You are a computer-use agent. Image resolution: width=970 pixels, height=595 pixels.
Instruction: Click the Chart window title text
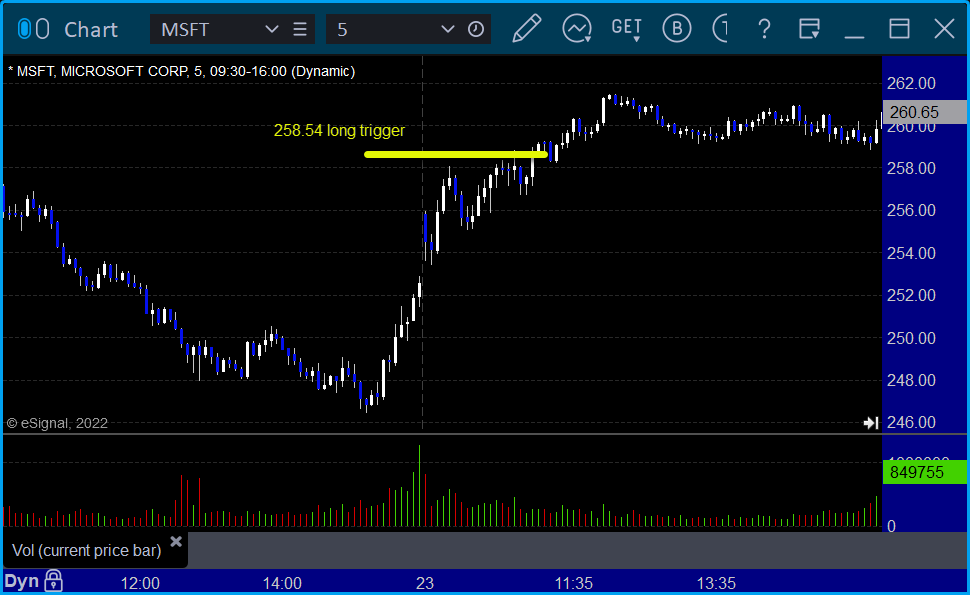coord(91,30)
